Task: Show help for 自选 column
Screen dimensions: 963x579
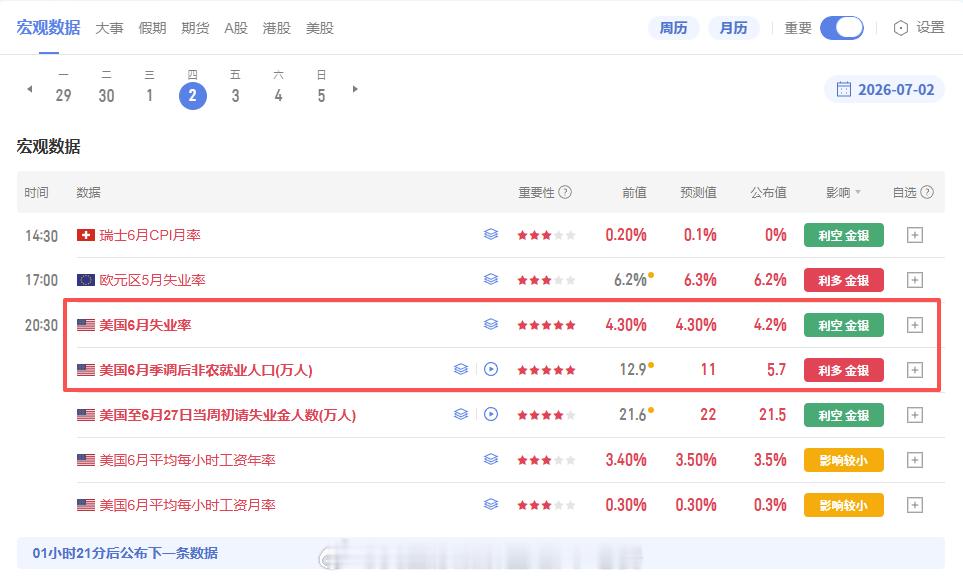Action: (927, 192)
